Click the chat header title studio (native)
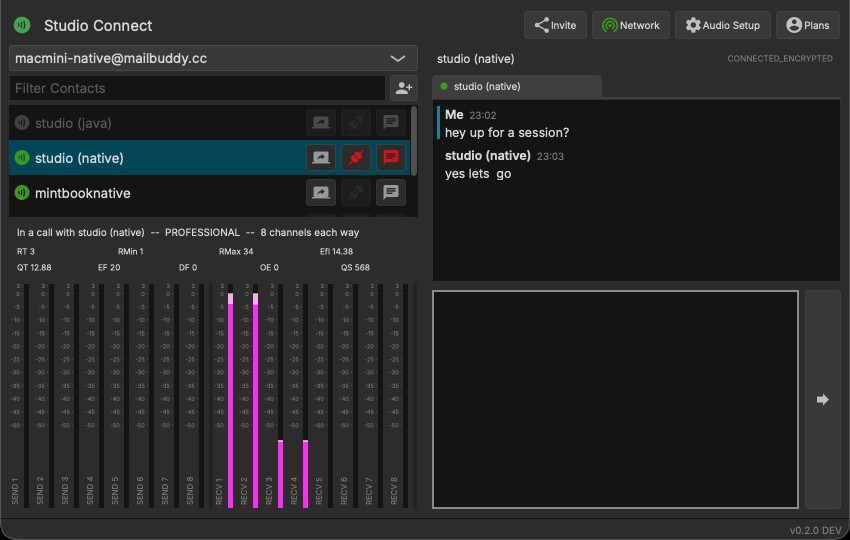Image resolution: width=850 pixels, height=540 pixels. [475, 59]
